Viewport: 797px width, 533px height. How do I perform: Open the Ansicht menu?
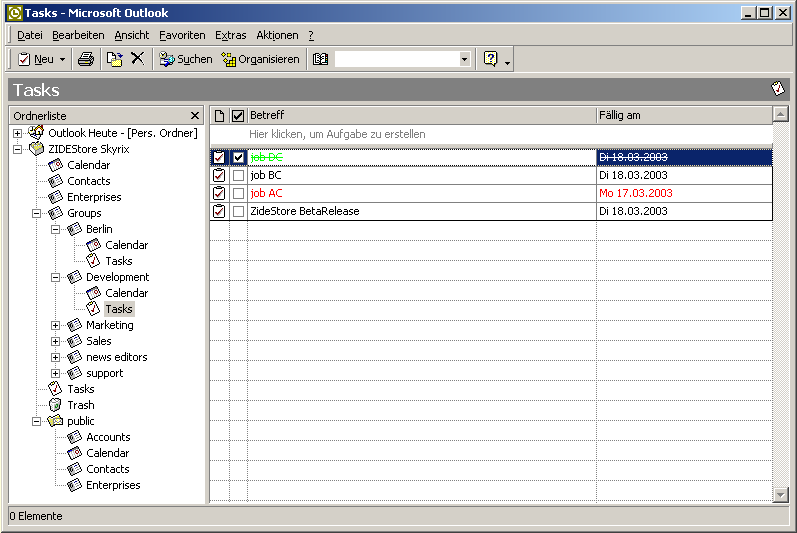[132, 35]
